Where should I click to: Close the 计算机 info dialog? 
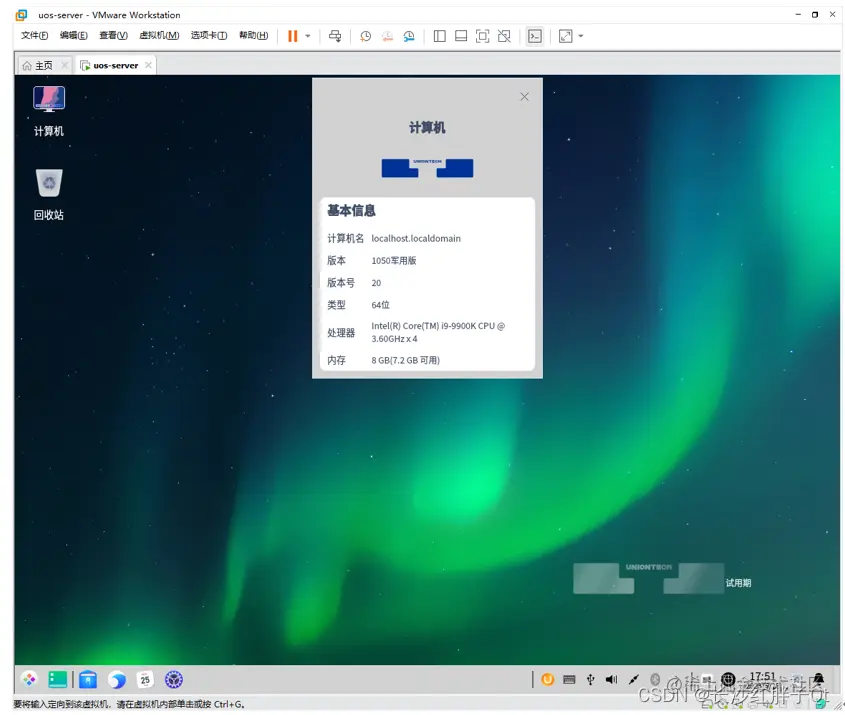[x=524, y=96]
